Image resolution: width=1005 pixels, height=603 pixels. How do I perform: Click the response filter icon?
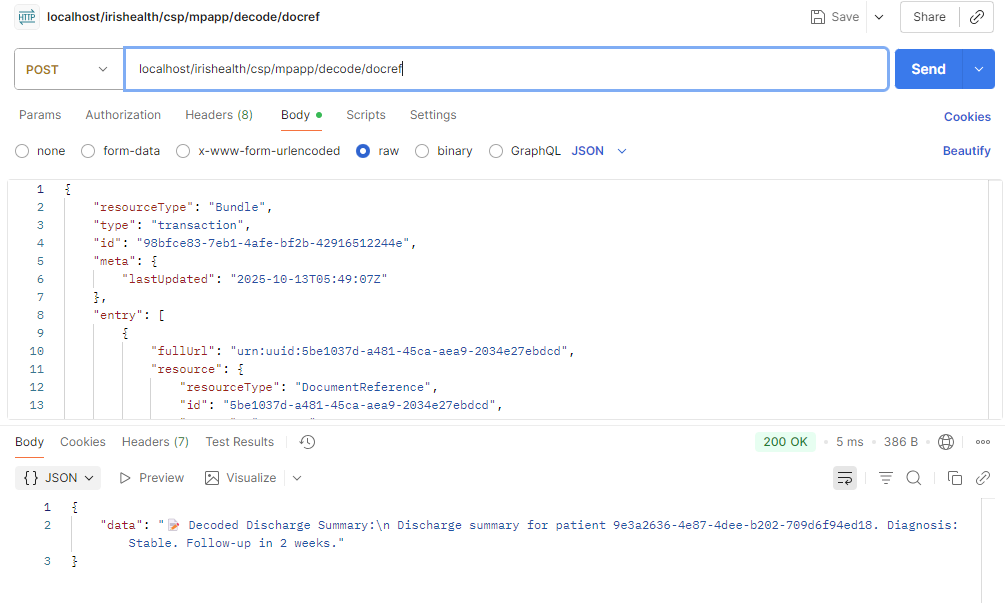(885, 478)
